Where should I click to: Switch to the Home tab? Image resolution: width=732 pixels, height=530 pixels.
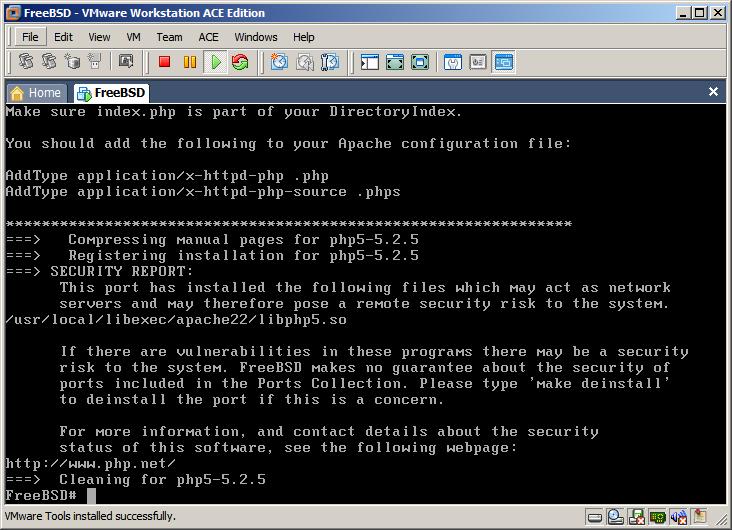pyautogui.click(x=36, y=93)
